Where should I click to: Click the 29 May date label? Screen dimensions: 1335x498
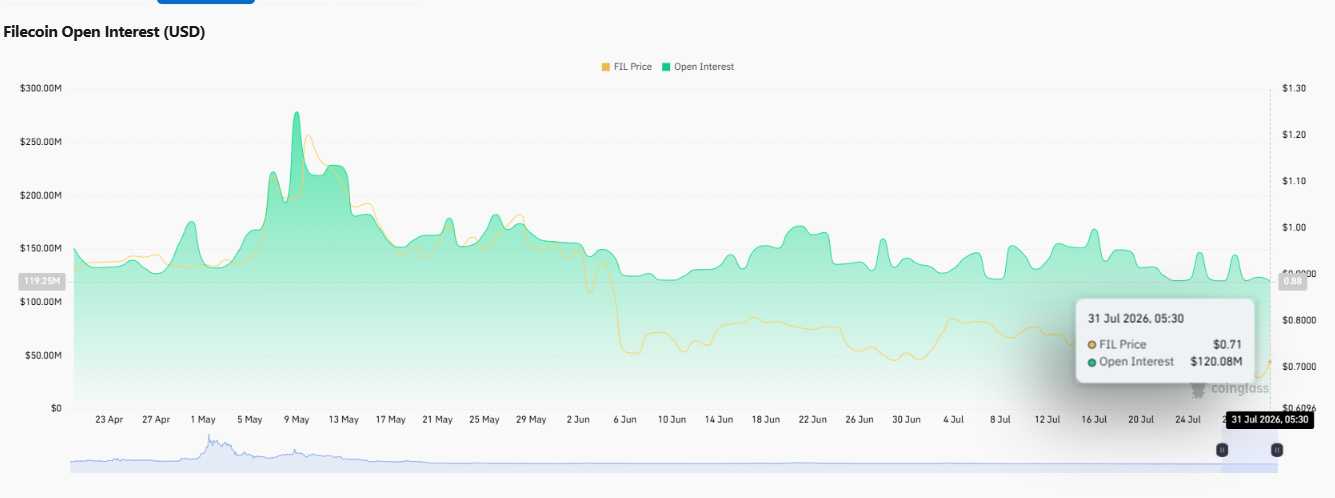[x=531, y=421]
